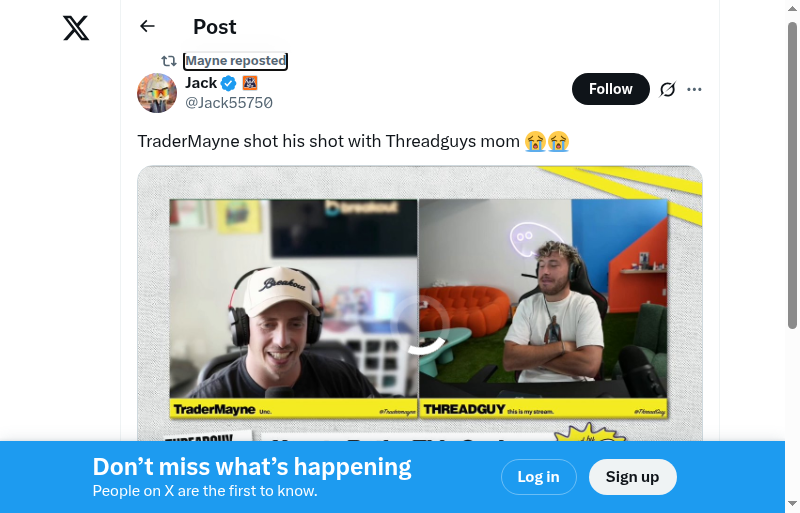Click the Sign up button
The image size is (800, 513).
(633, 477)
